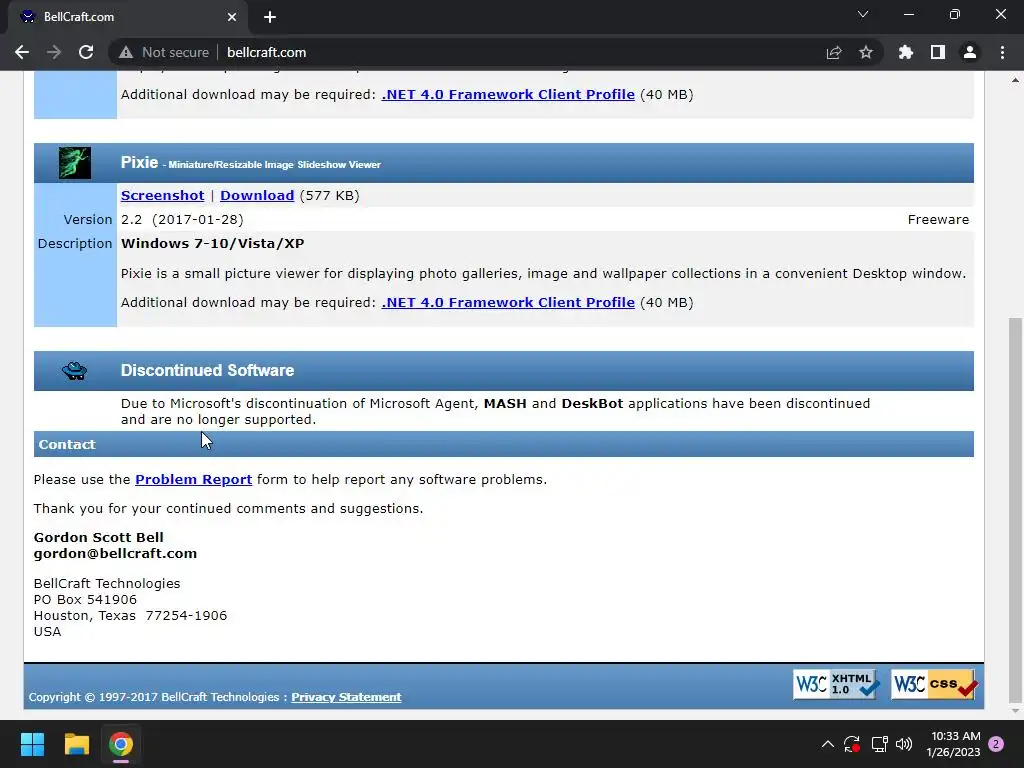This screenshot has height=768, width=1024.
Task: Click the PO Box 541906 text
Action: click(86, 600)
